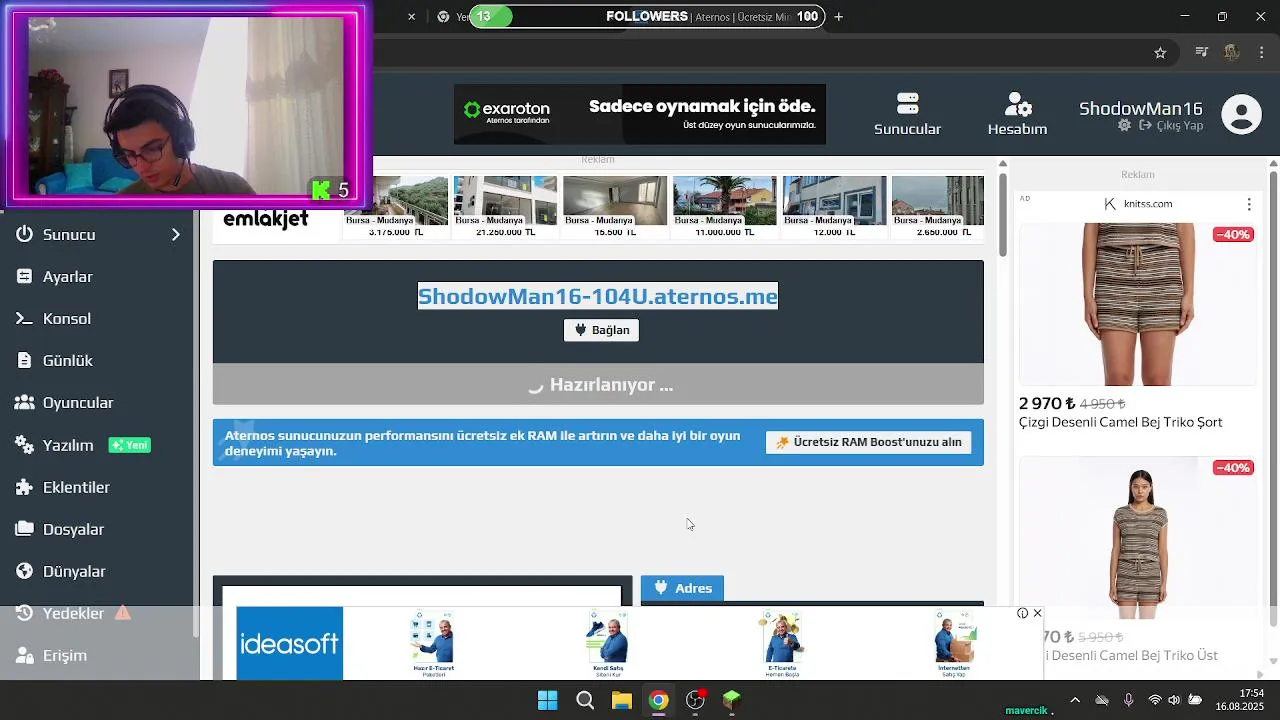Click the Hazırlanıyor status bar
1280x720 pixels.
(x=598, y=384)
